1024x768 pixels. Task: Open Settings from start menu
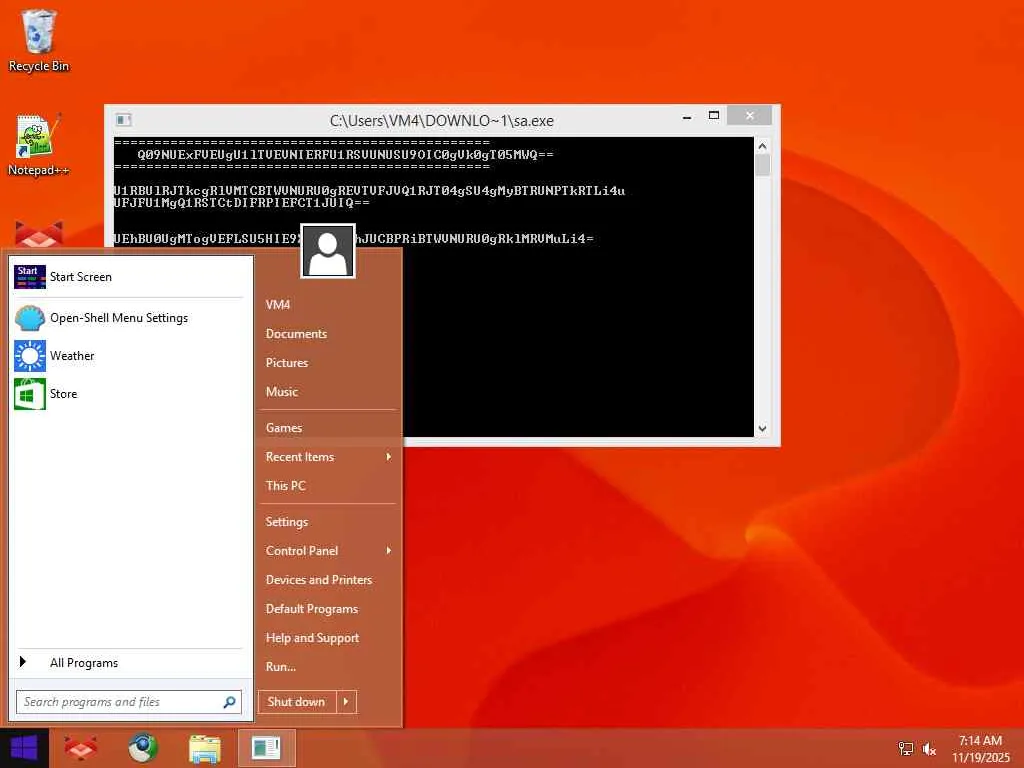click(x=328, y=522)
